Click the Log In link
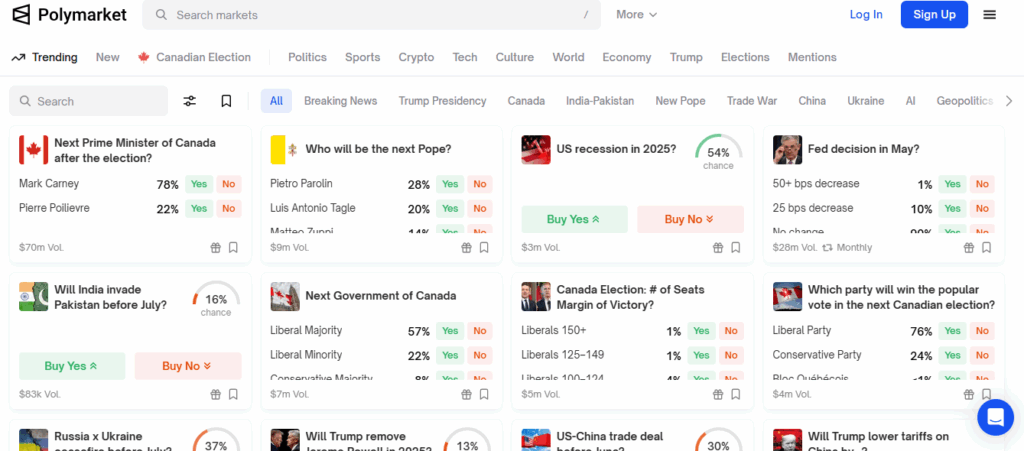 click(x=866, y=14)
